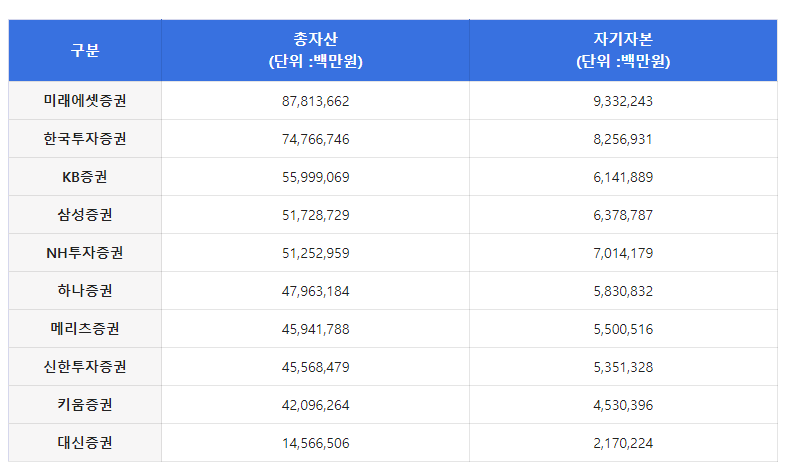Click total assets value 14,566,506
Screen dimensions: 793x476
point(316,443)
